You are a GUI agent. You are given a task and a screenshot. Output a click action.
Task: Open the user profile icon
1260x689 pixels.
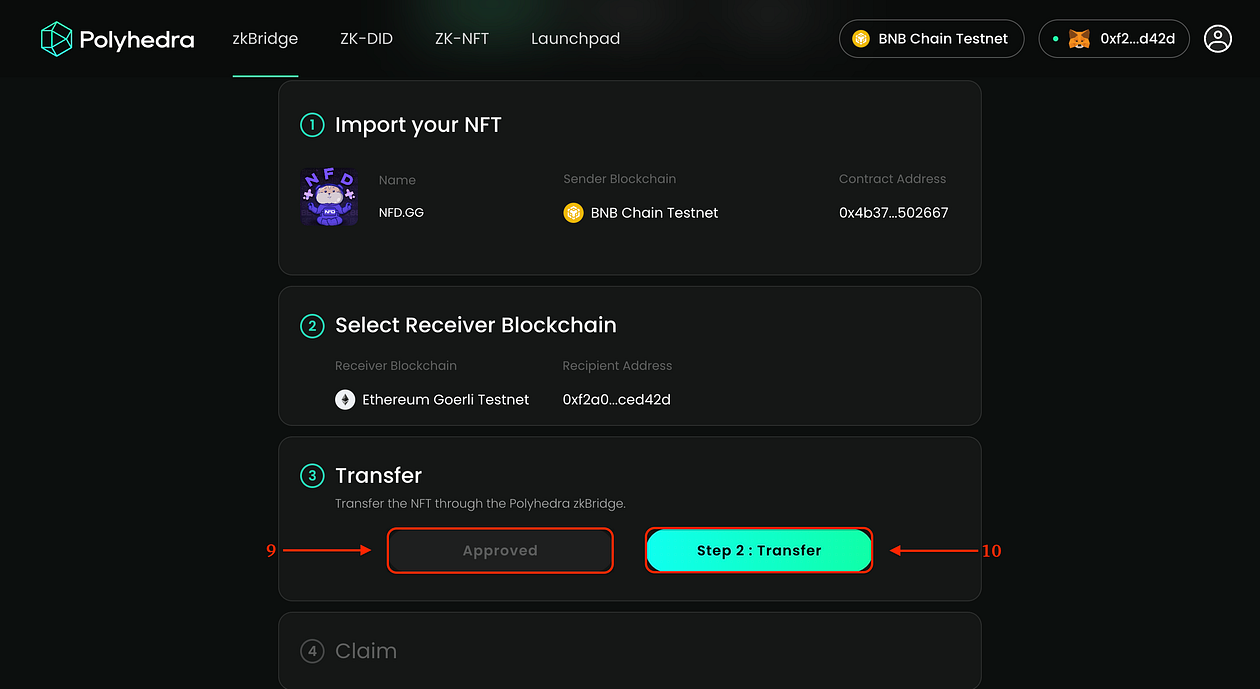[x=1217, y=39]
